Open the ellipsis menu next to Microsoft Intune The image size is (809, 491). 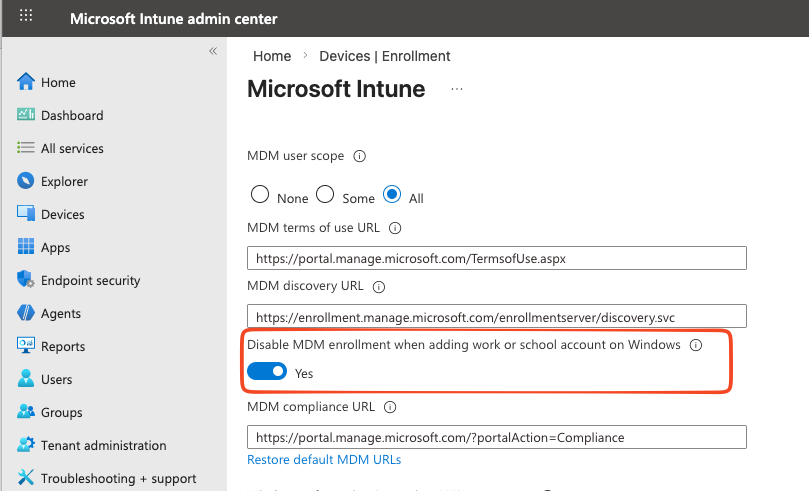tap(457, 89)
